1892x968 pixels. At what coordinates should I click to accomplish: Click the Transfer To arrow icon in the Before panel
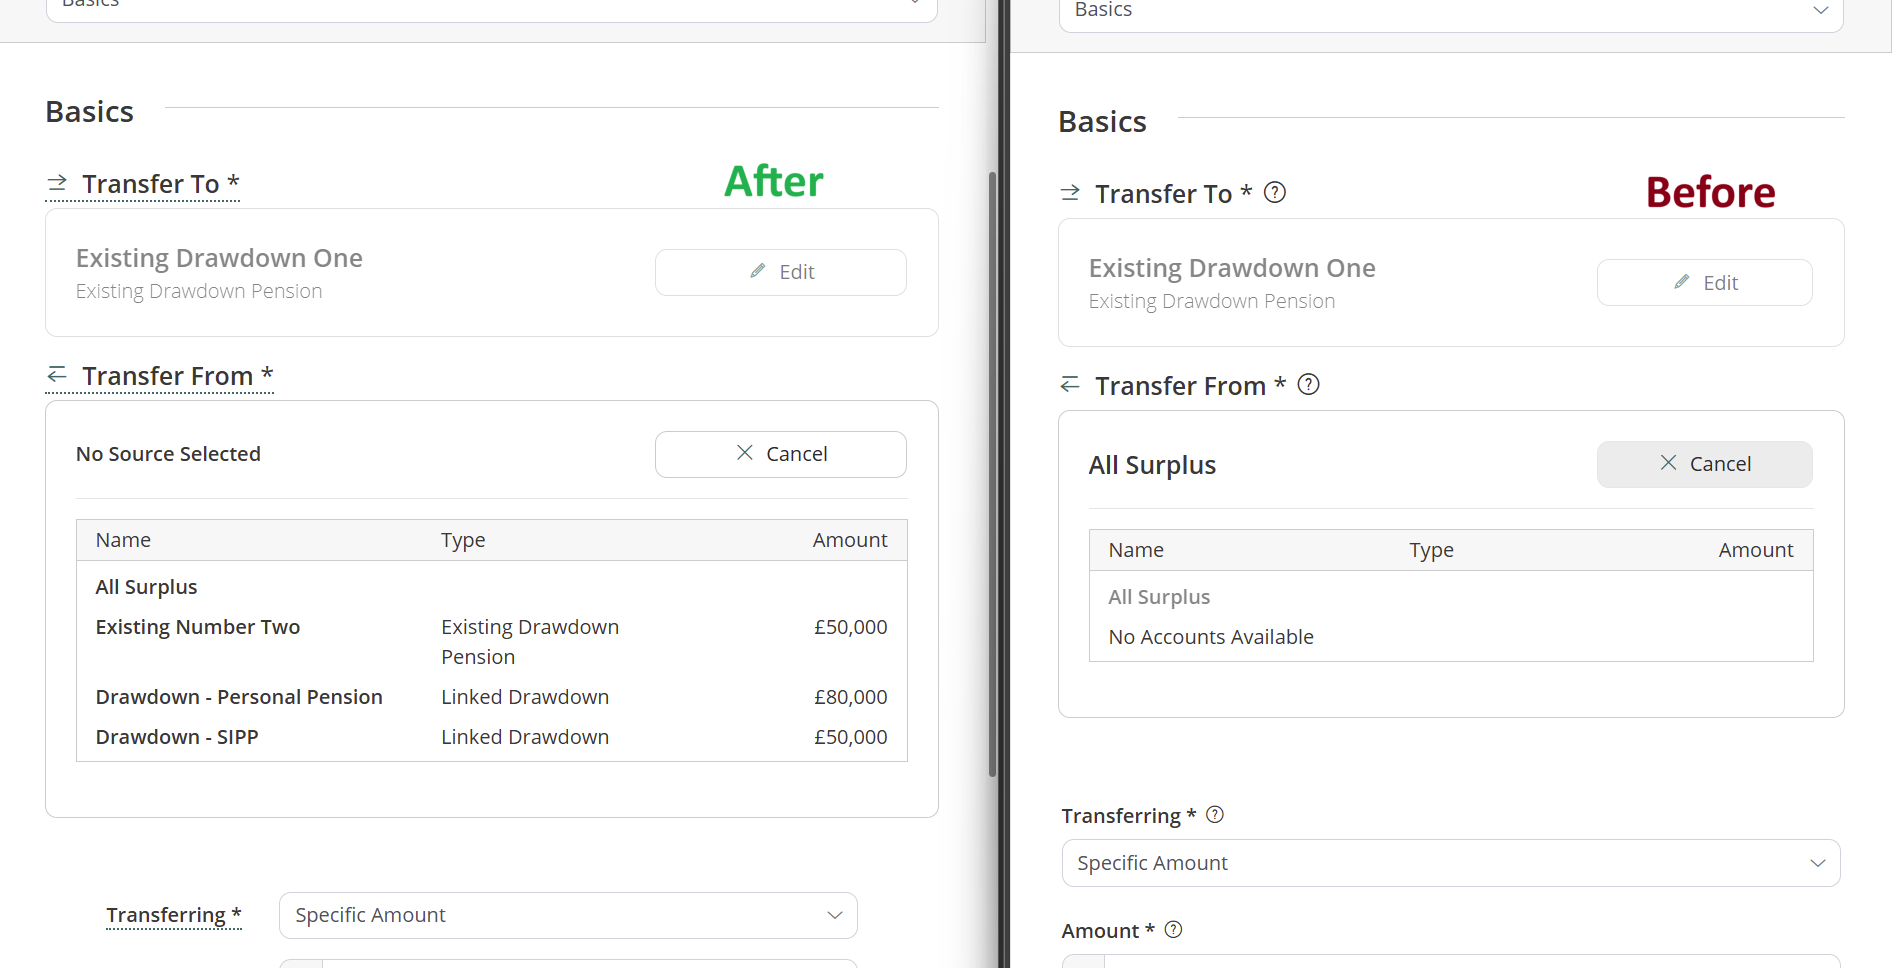[1070, 193]
